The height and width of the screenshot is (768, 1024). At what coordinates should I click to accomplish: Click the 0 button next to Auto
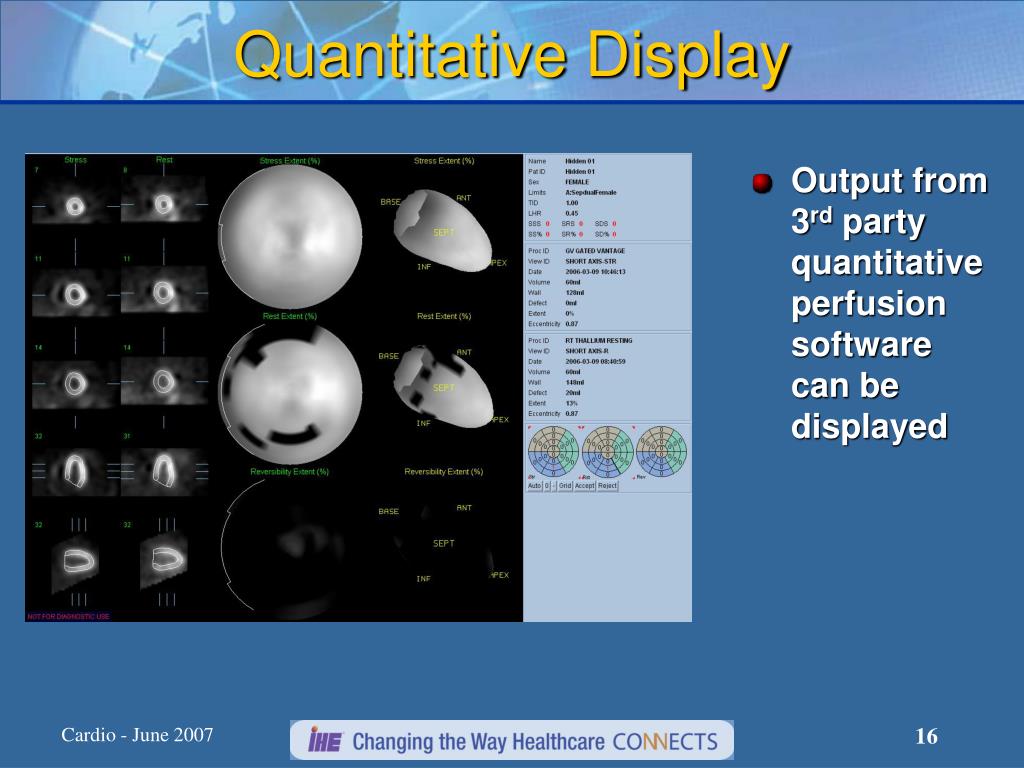tap(547, 486)
